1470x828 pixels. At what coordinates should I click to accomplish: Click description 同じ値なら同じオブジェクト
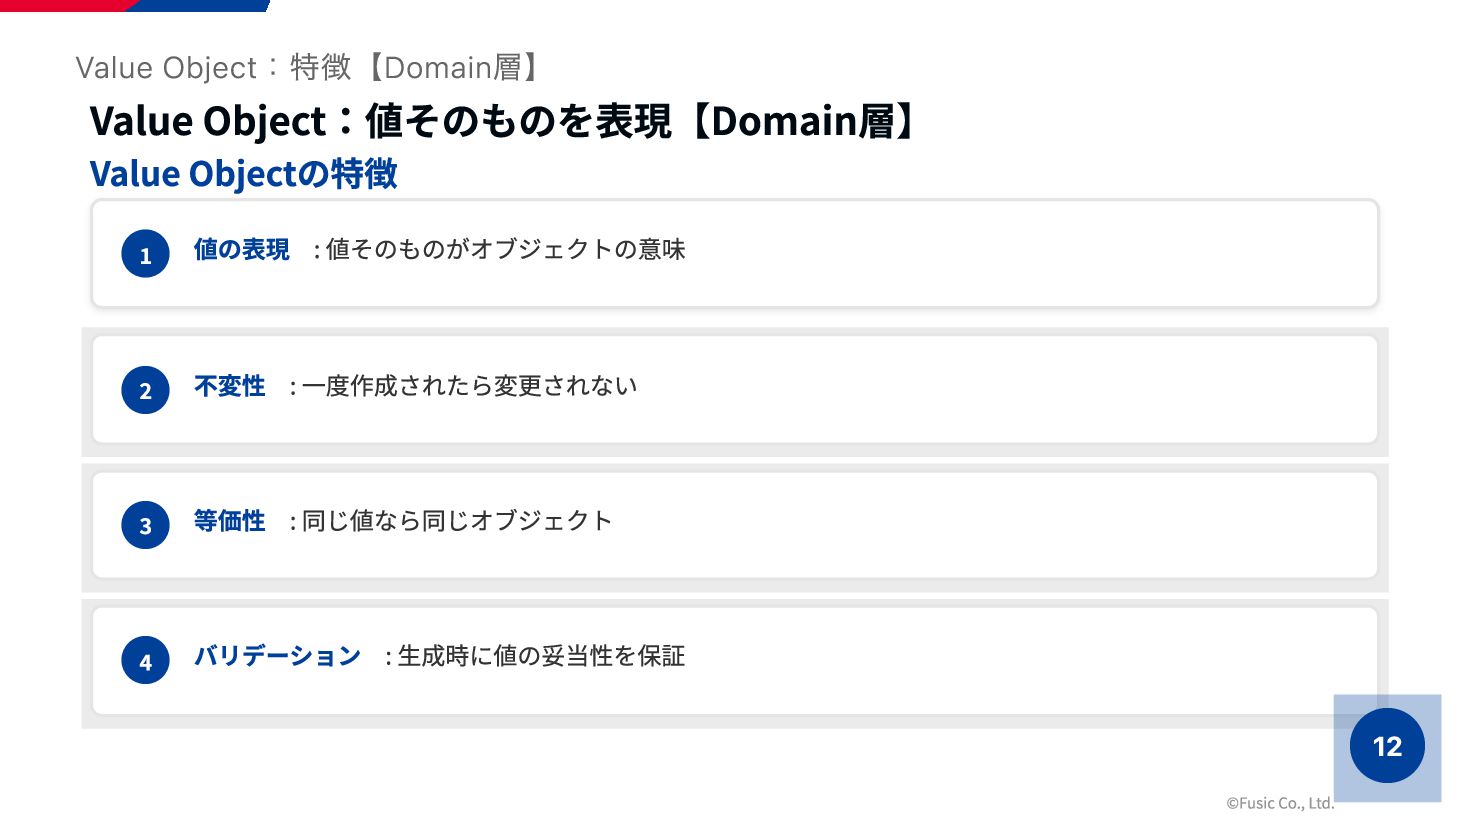(457, 521)
